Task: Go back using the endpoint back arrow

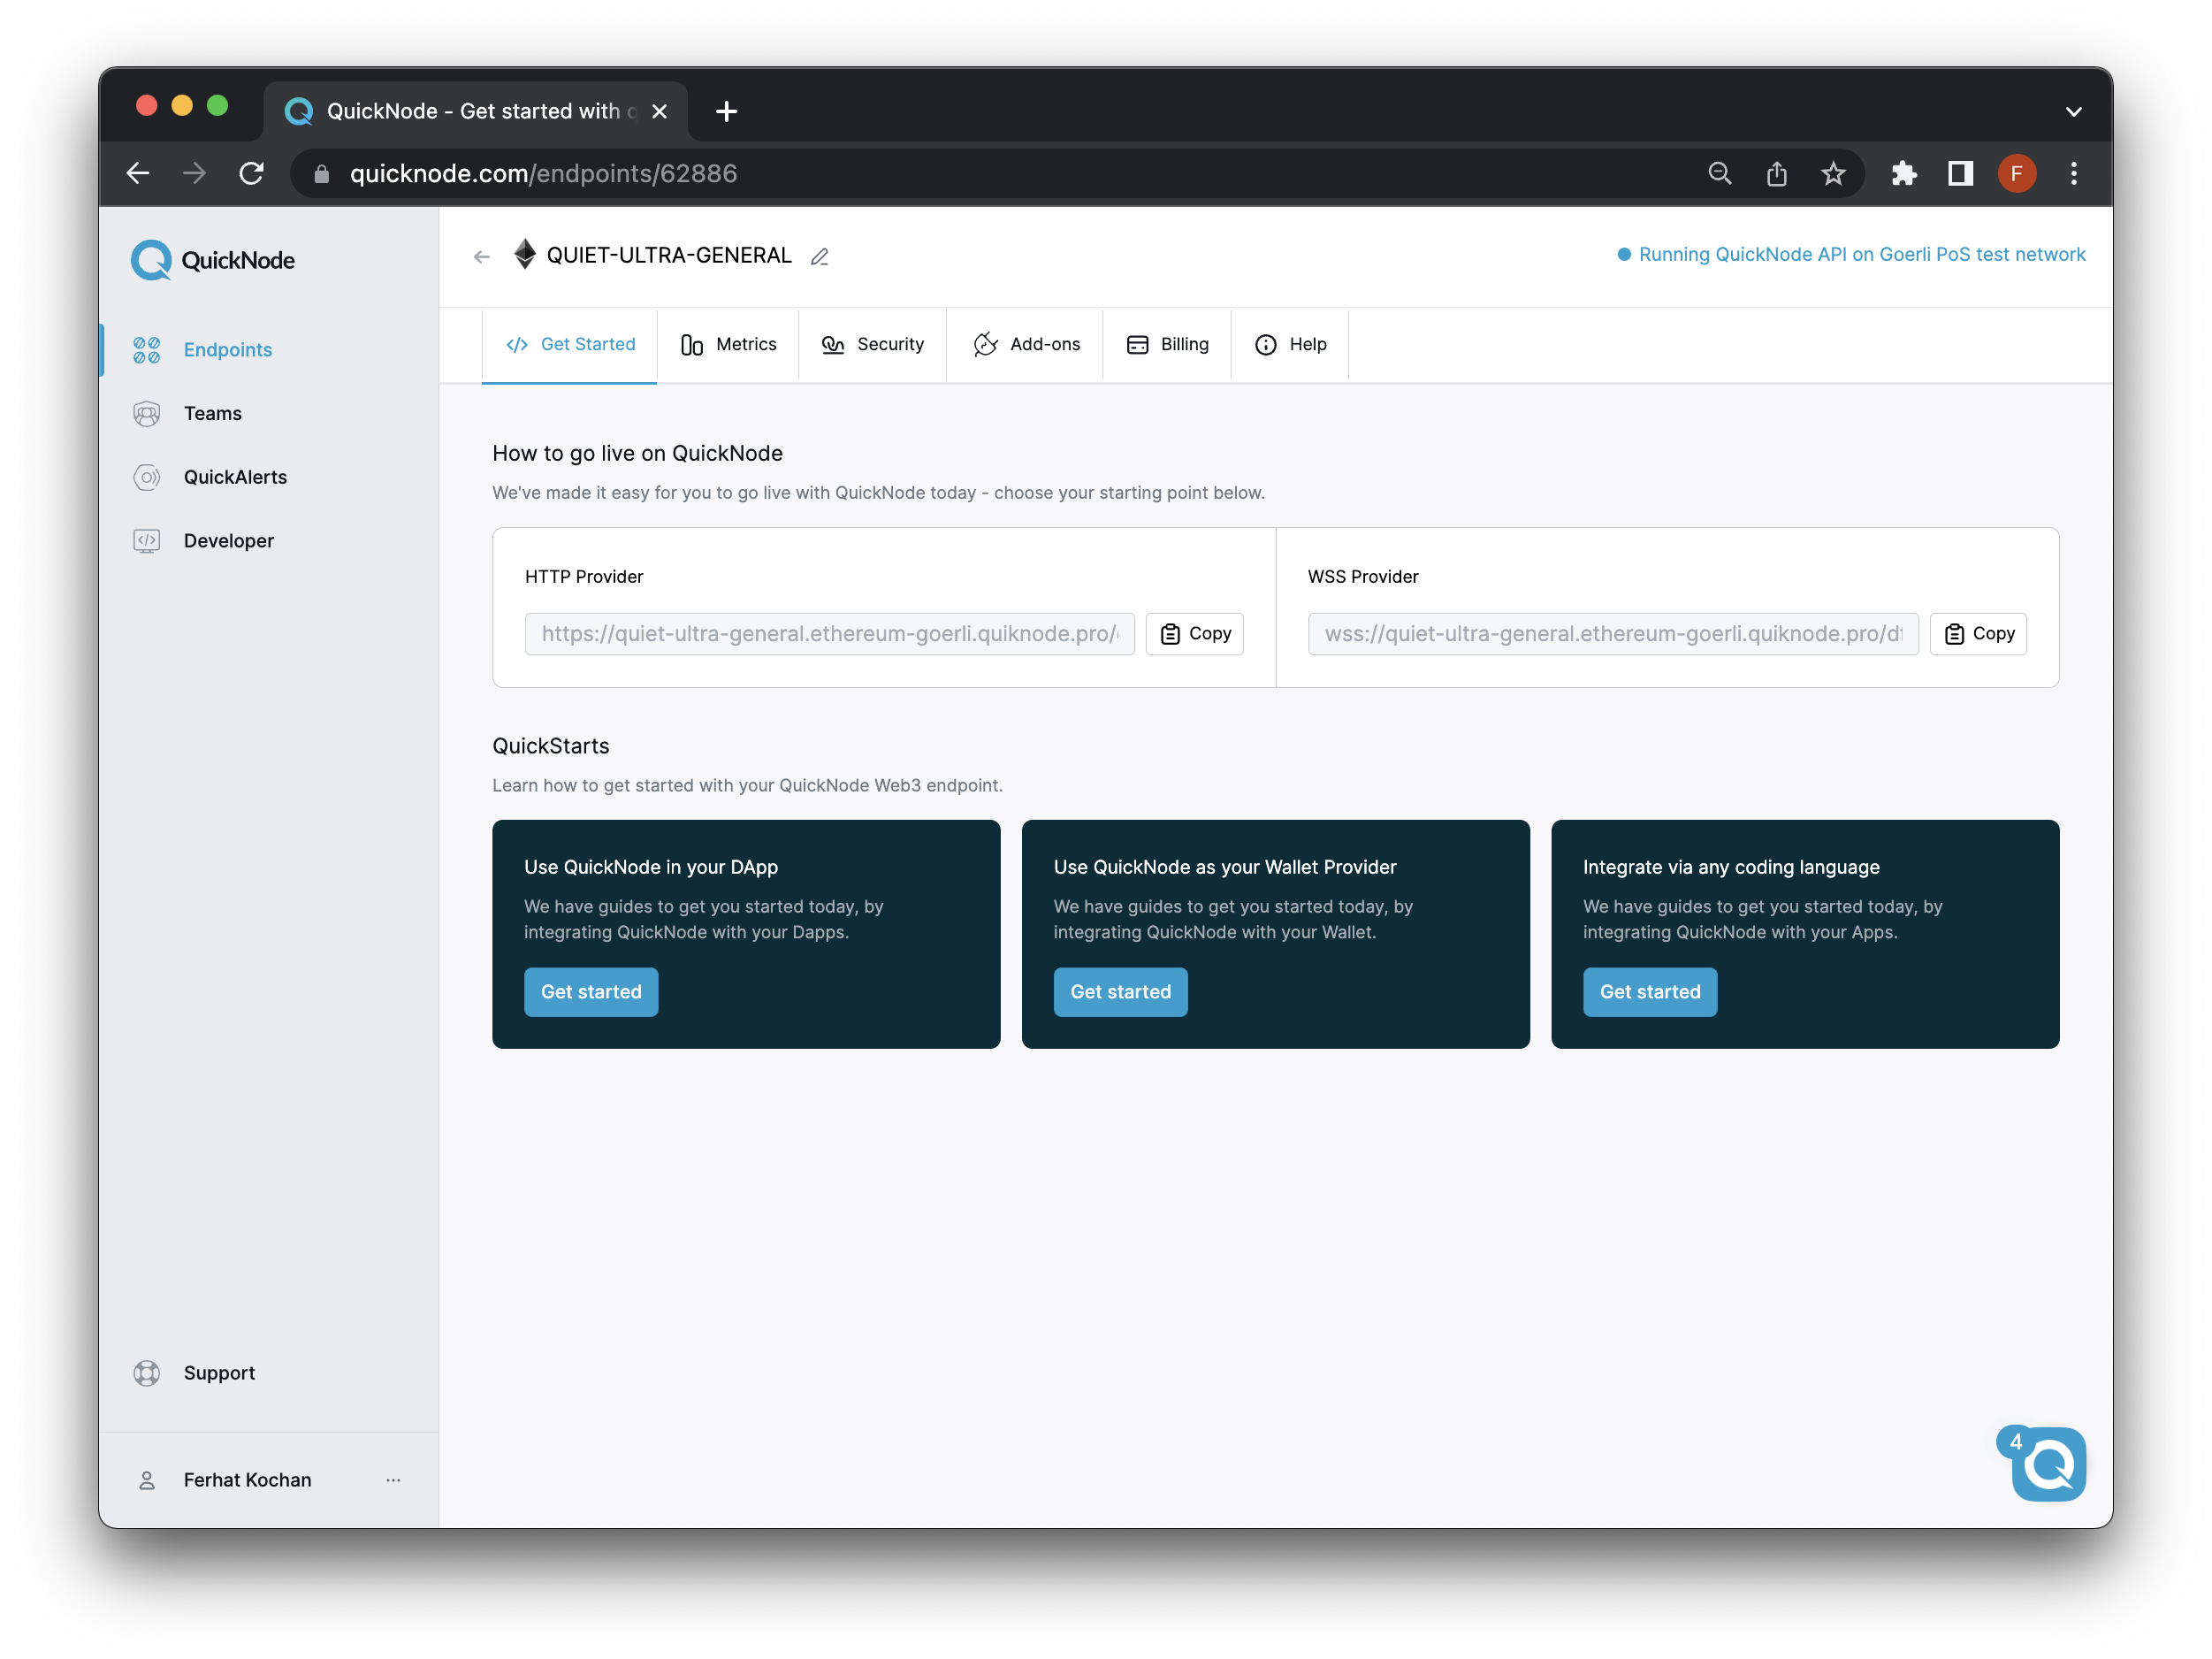Action: [482, 257]
